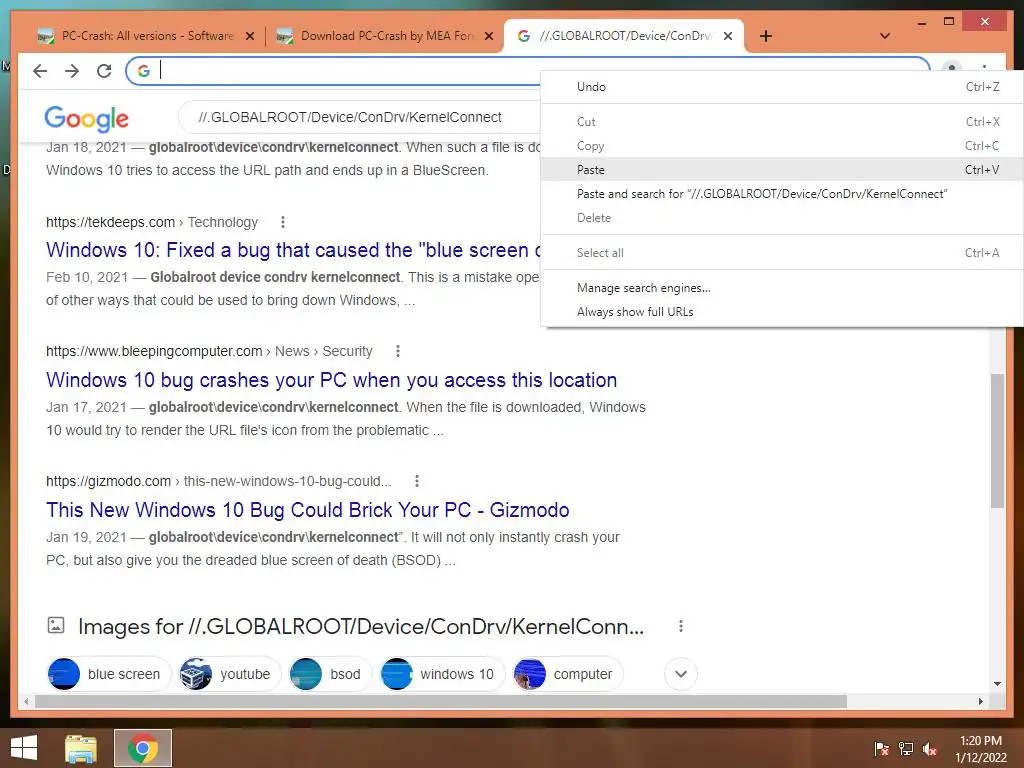Open the gizmodo result three-dot menu

(417, 481)
